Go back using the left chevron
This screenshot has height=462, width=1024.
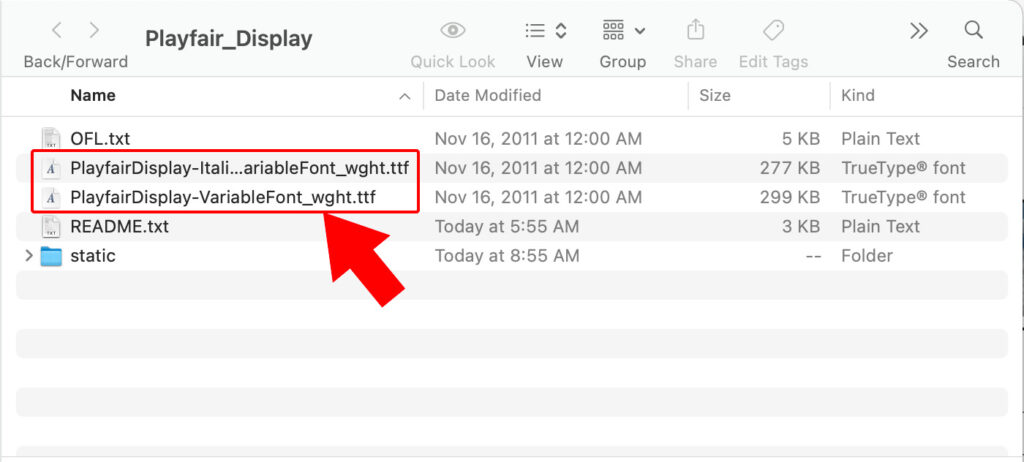57,30
